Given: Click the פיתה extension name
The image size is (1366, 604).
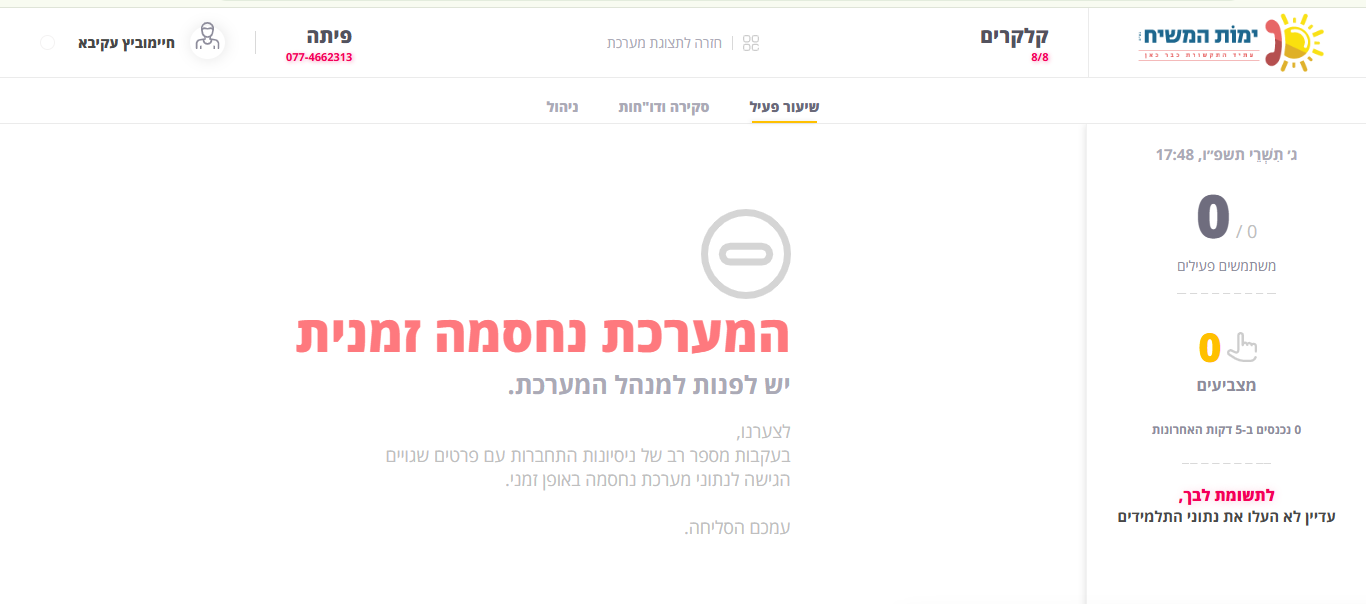Looking at the screenshot, I should pyautogui.click(x=329, y=36).
